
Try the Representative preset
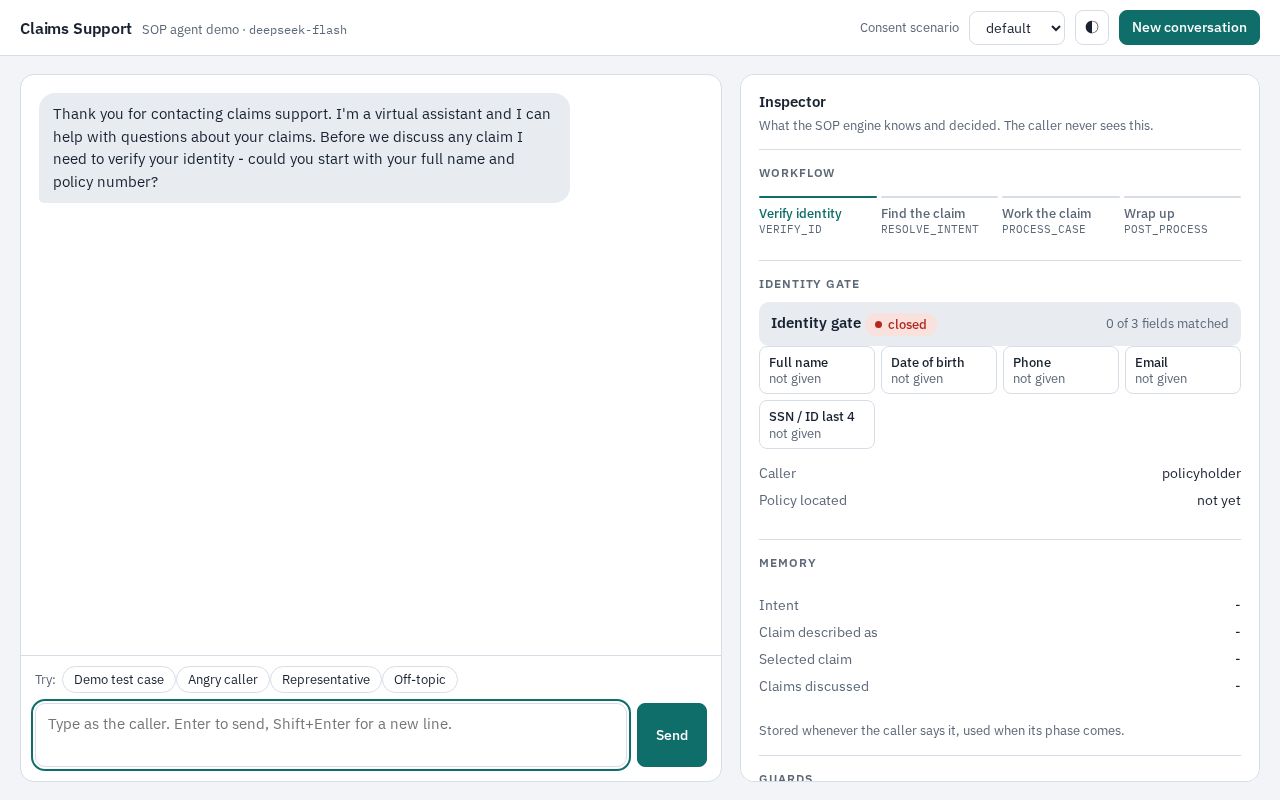pos(326,680)
